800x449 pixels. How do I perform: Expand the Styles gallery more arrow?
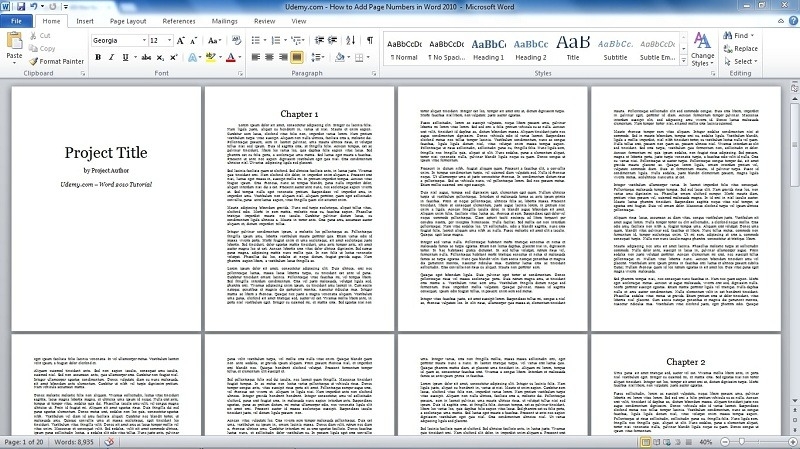point(684,61)
